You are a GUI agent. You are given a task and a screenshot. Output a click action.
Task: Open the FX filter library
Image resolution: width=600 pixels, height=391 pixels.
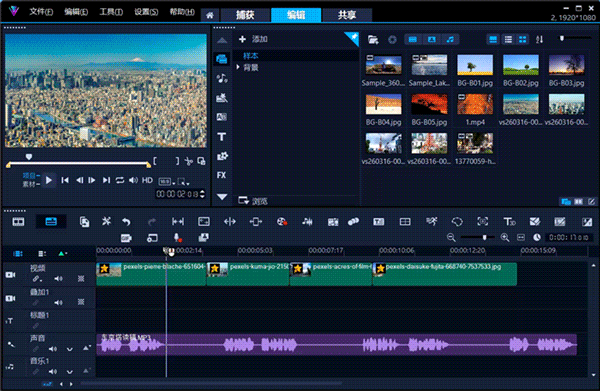(222, 175)
